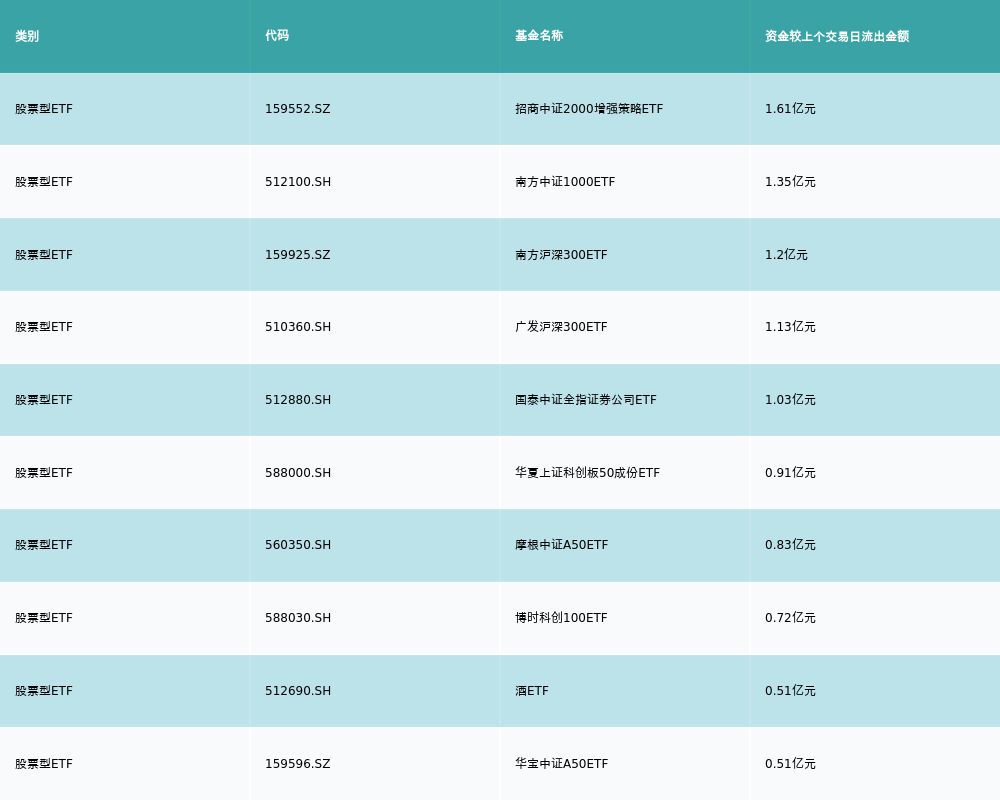Click the 酒ETF fund name
The height and width of the screenshot is (800, 1000).
[x=532, y=691]
